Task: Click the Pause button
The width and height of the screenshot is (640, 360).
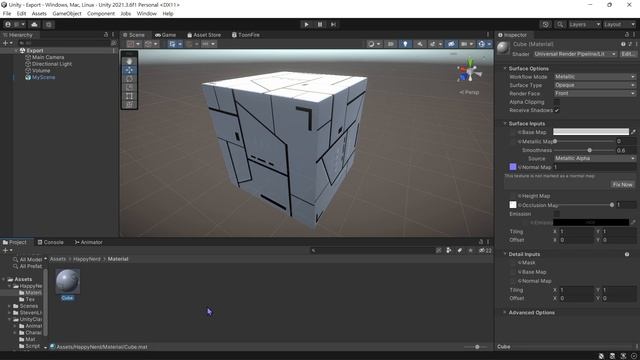Action: 320,24
